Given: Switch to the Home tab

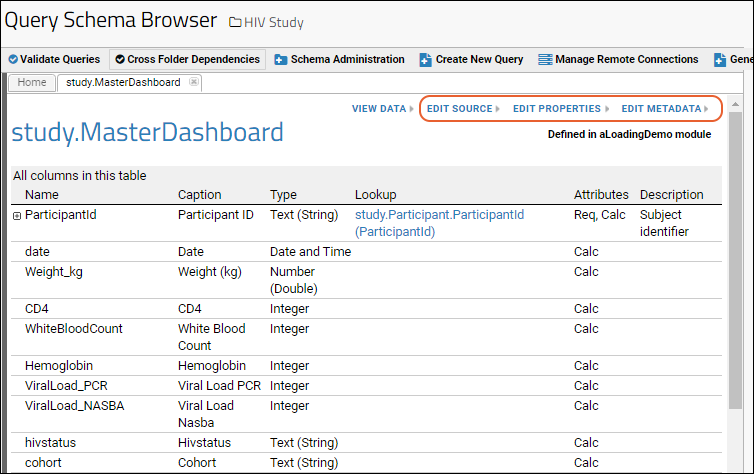Looking at the screenshot, I should pyautogui.click(x=32, y=83).
